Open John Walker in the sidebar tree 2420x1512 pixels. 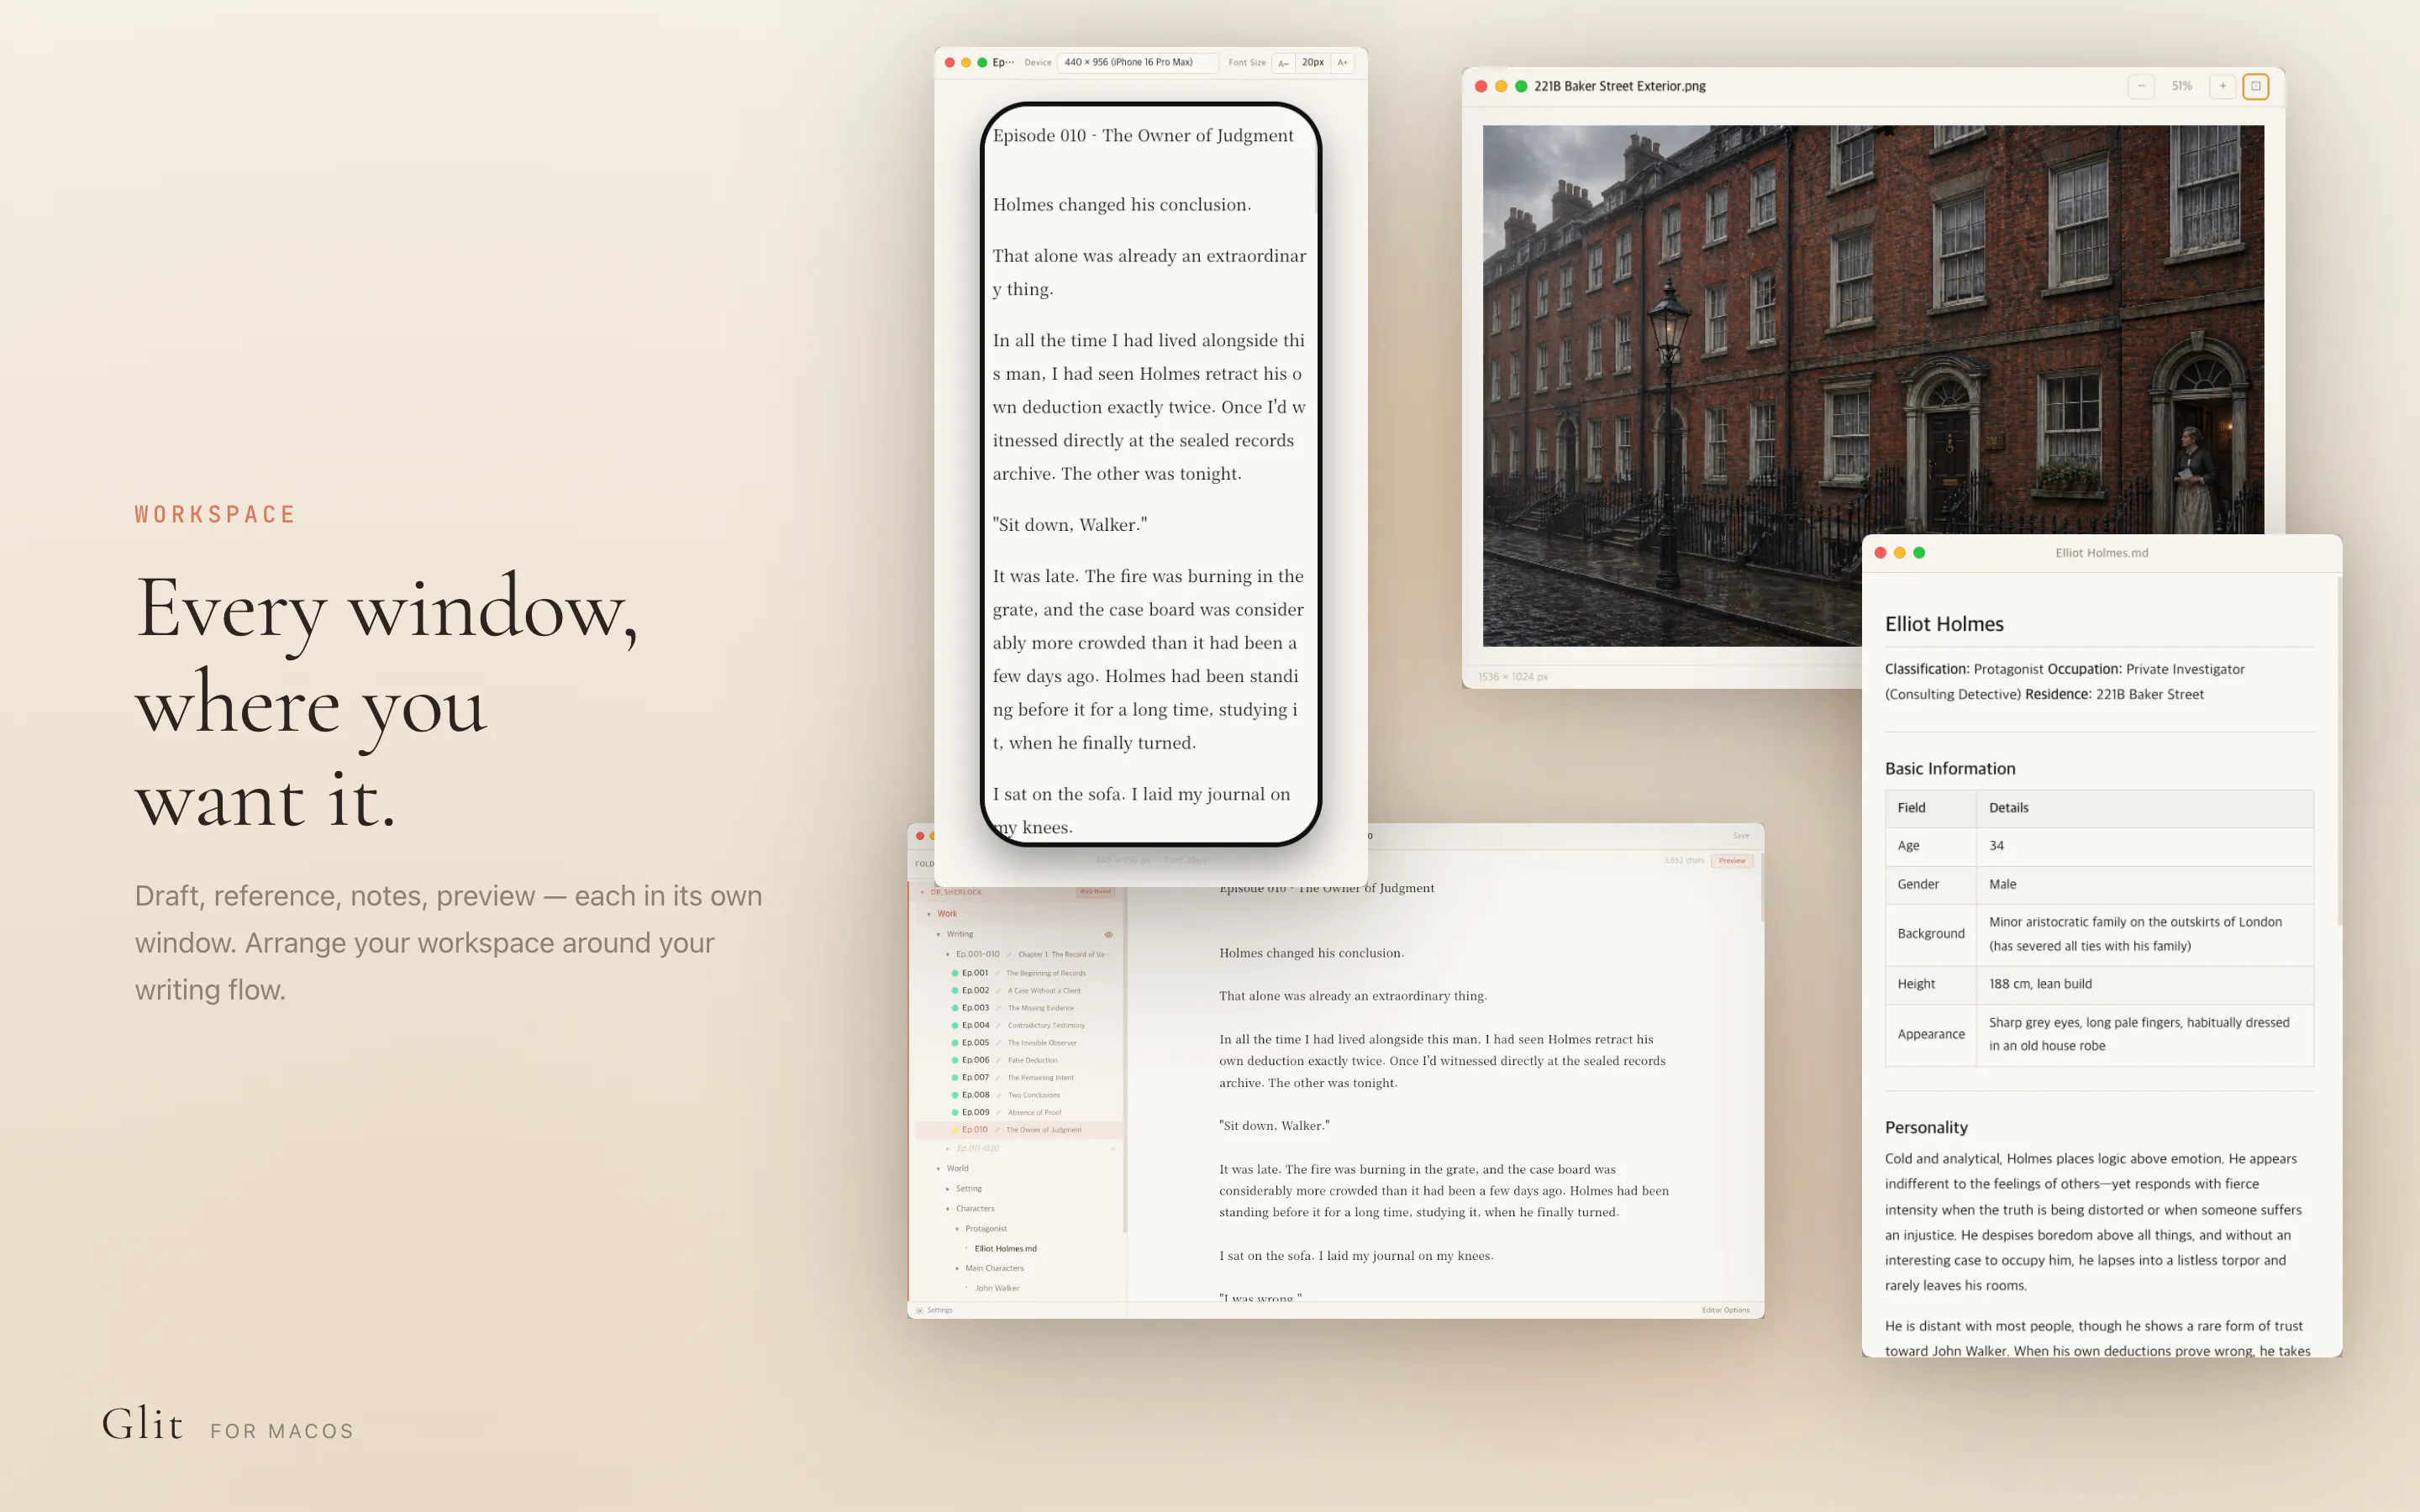[997, 1288]
